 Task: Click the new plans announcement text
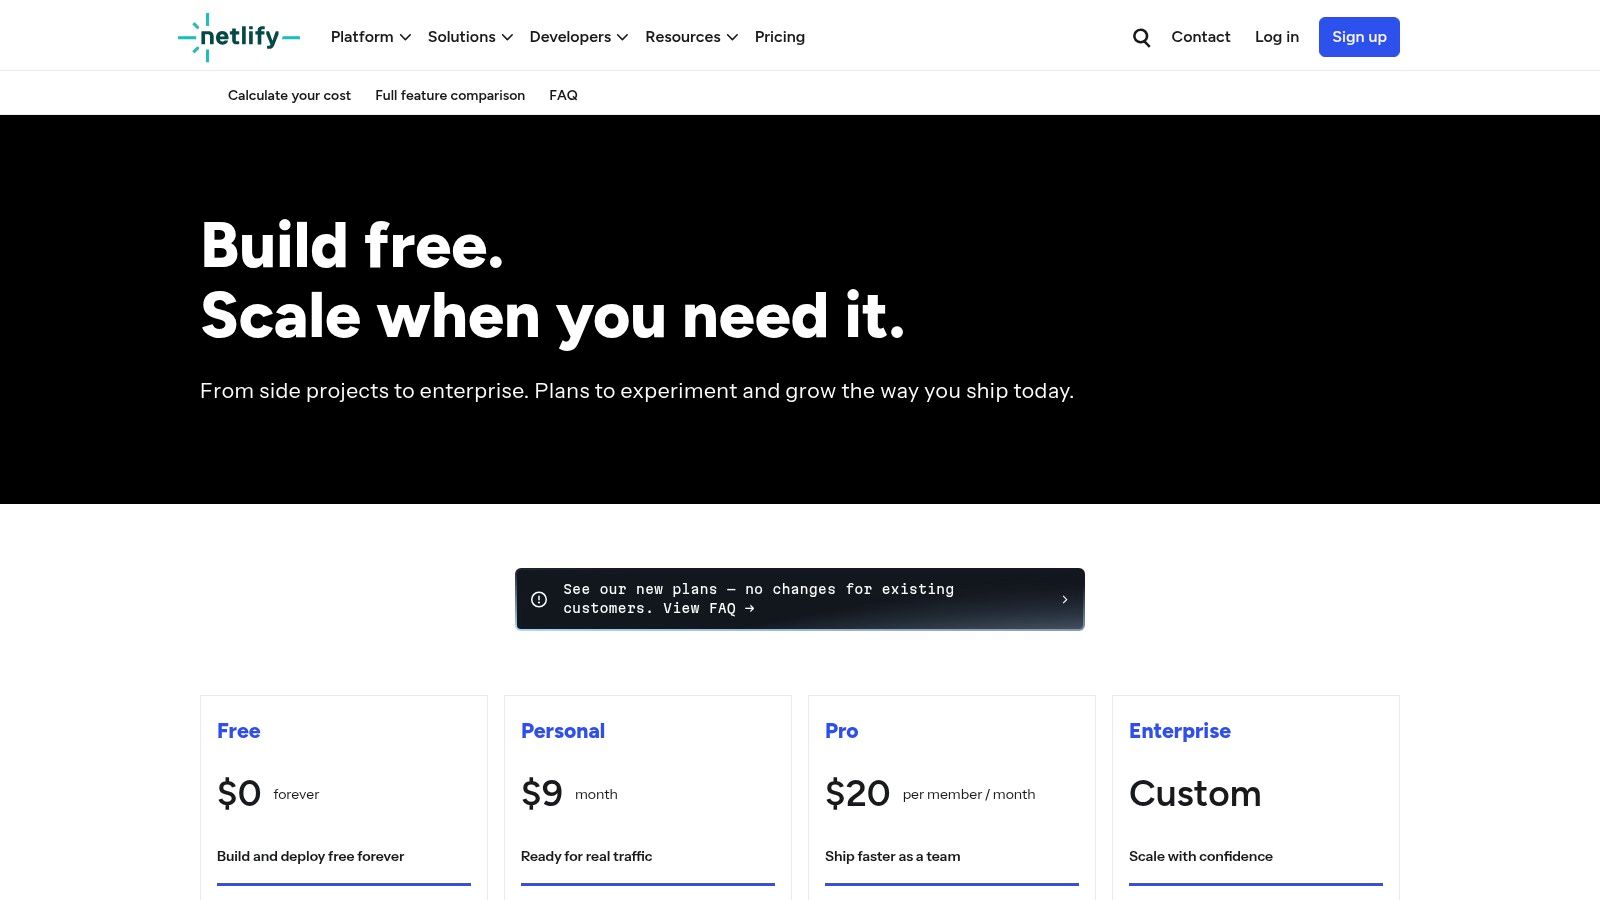[758, 599]
